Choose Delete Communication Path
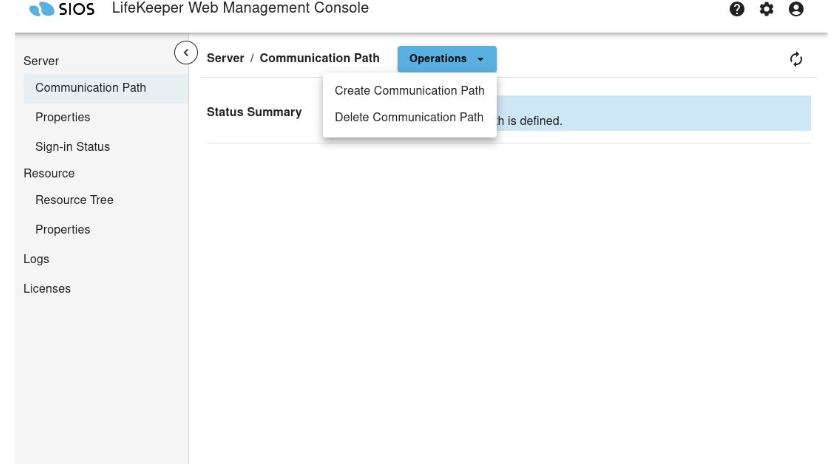The height and width of the screenshot is (474, 832). point(409,117)
